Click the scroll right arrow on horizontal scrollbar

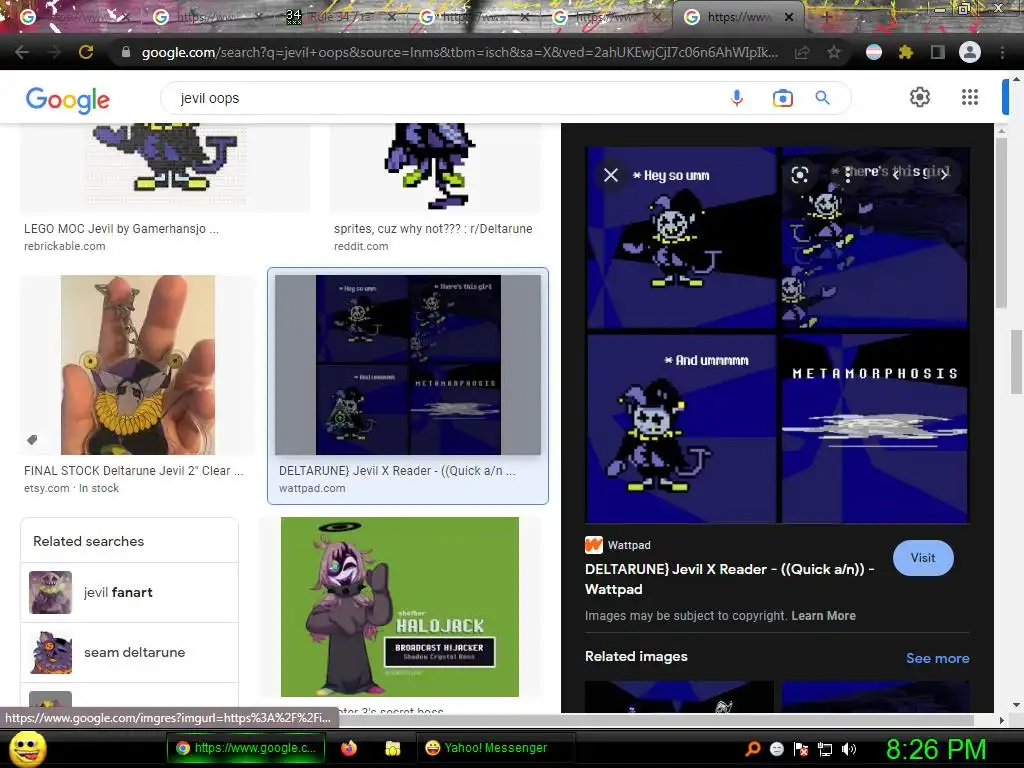coord(1001,720)
